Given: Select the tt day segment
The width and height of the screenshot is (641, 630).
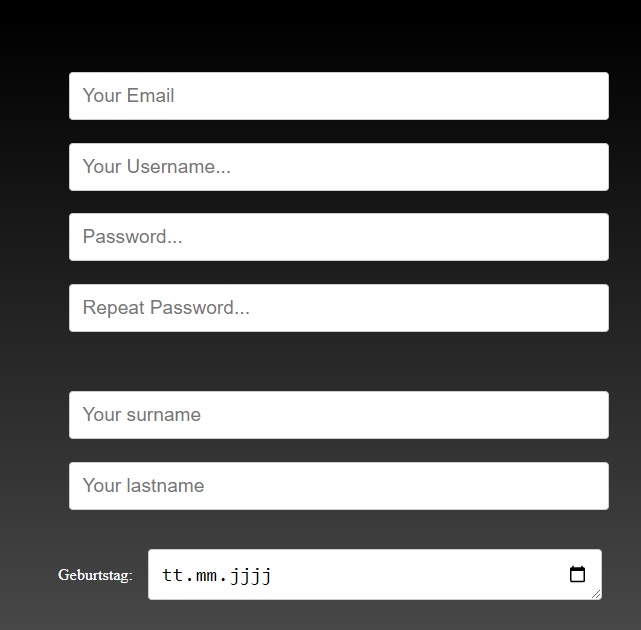Looking at the screenshot, I should point(172,575).
